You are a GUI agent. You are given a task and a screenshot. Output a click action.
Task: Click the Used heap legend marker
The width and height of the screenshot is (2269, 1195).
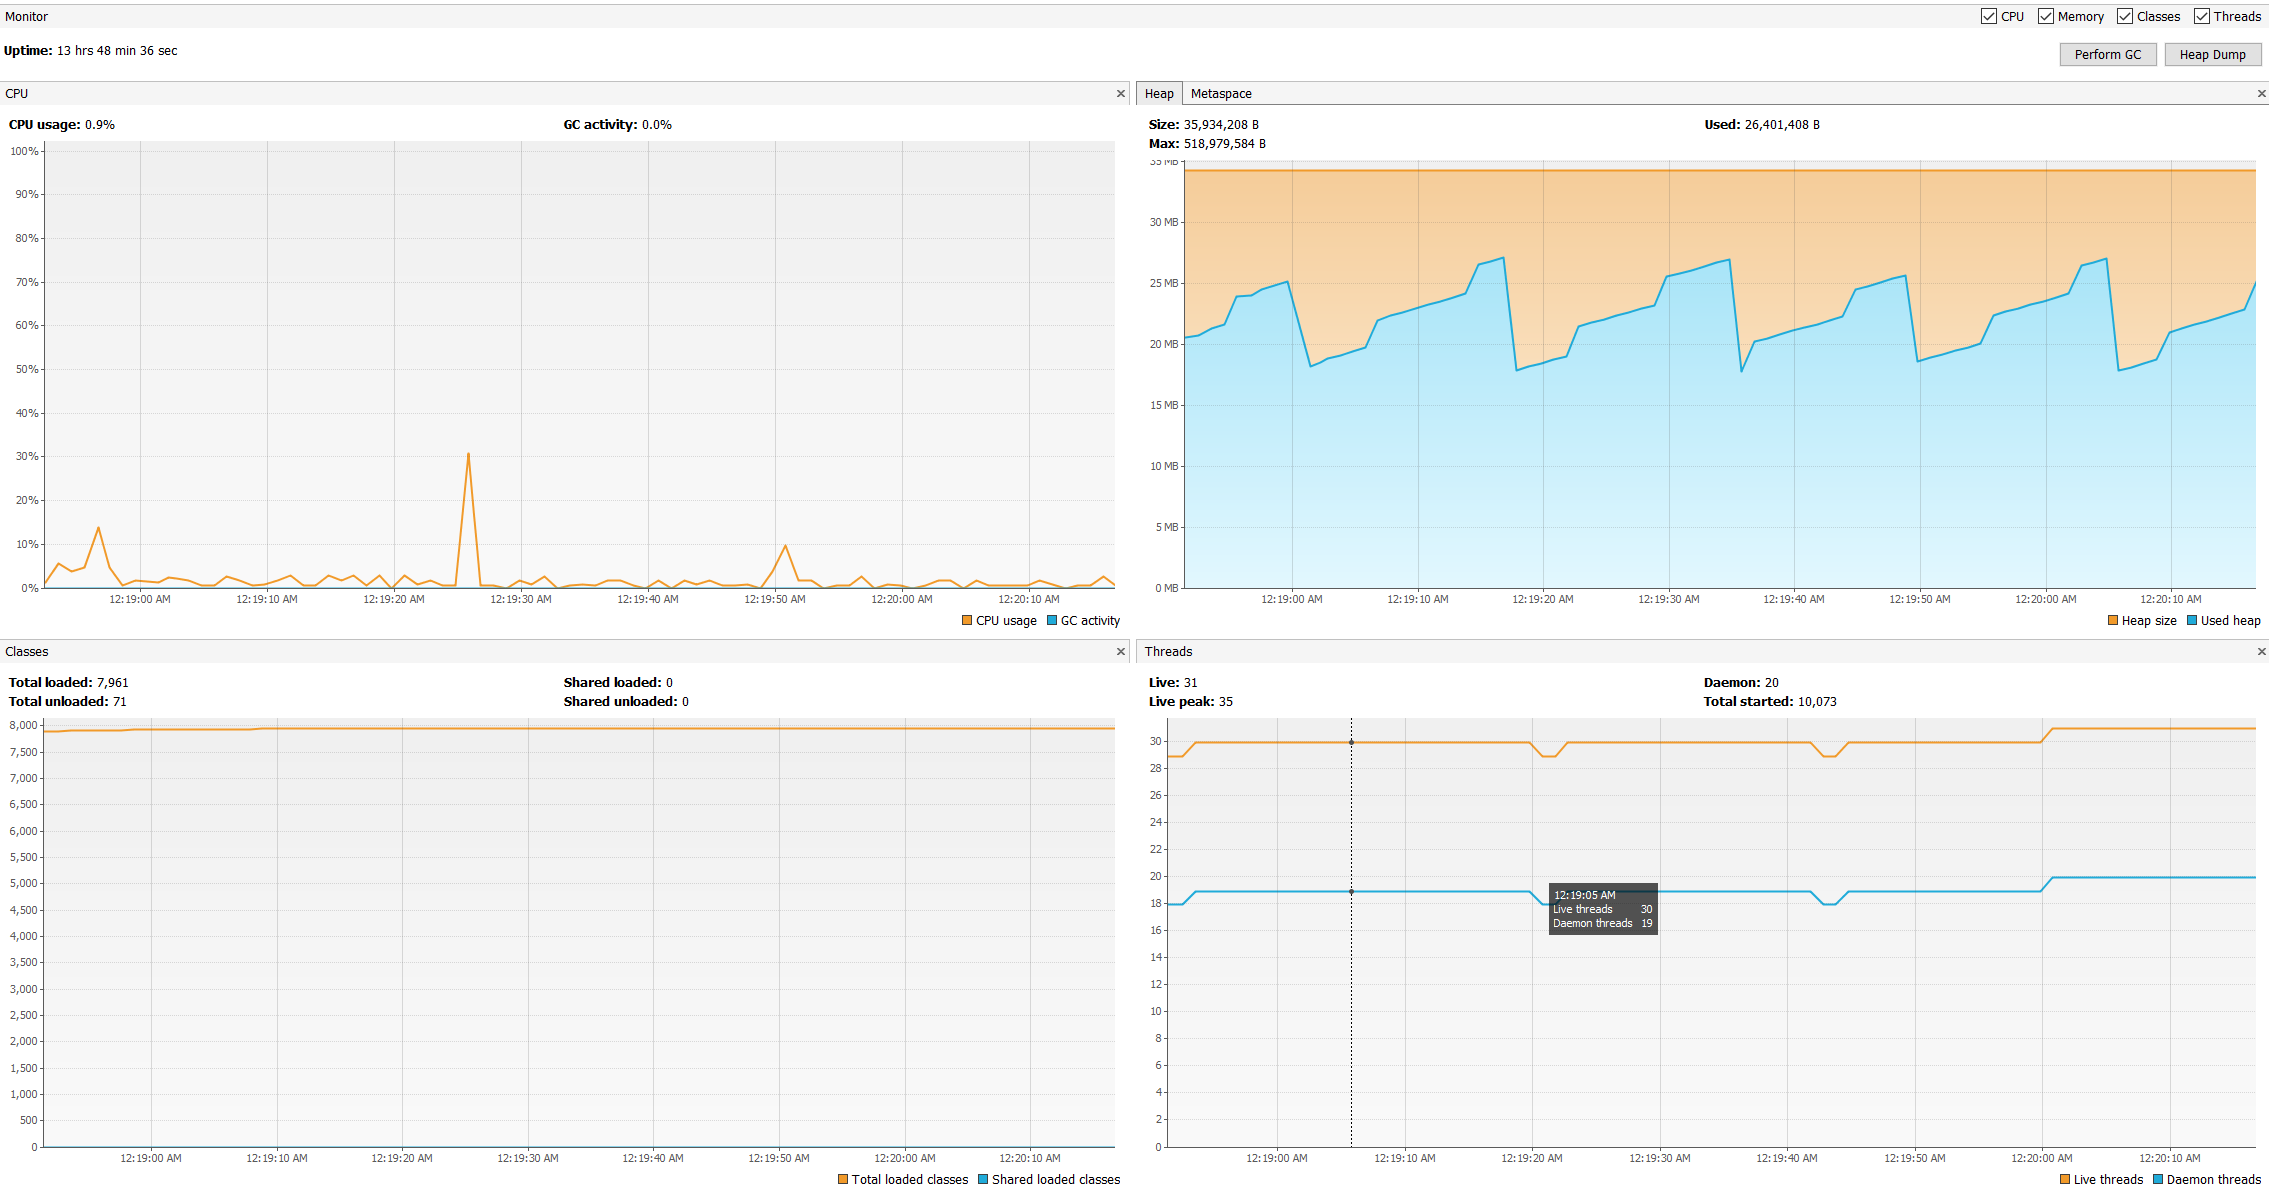(x=2191, y=620)
